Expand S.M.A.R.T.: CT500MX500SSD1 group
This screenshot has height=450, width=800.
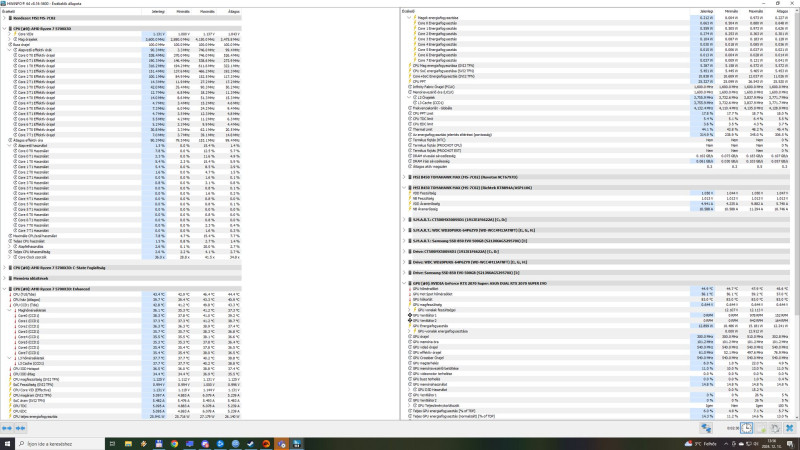[404, 219]
